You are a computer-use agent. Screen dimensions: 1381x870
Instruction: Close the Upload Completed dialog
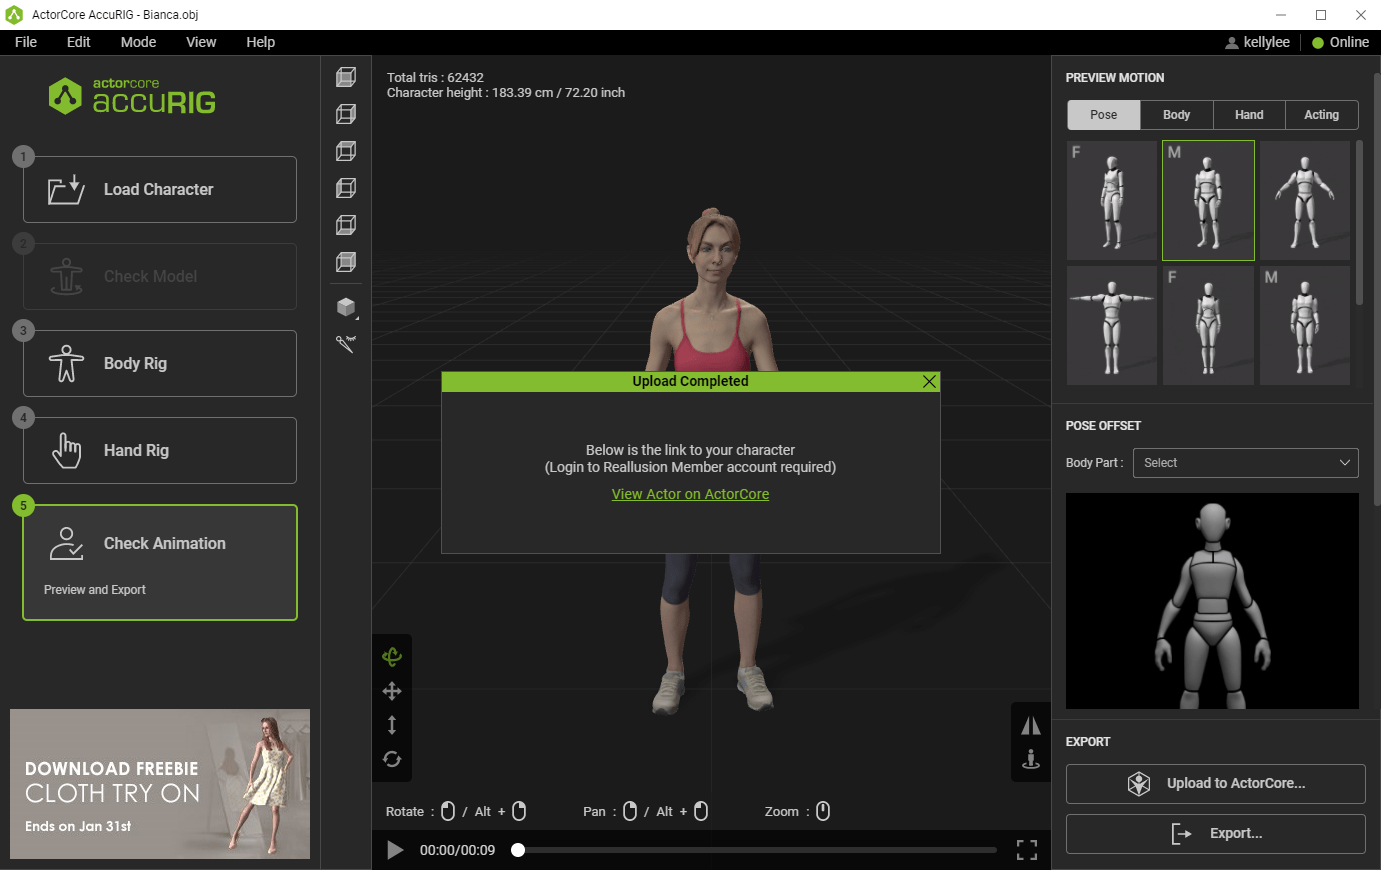929,382
